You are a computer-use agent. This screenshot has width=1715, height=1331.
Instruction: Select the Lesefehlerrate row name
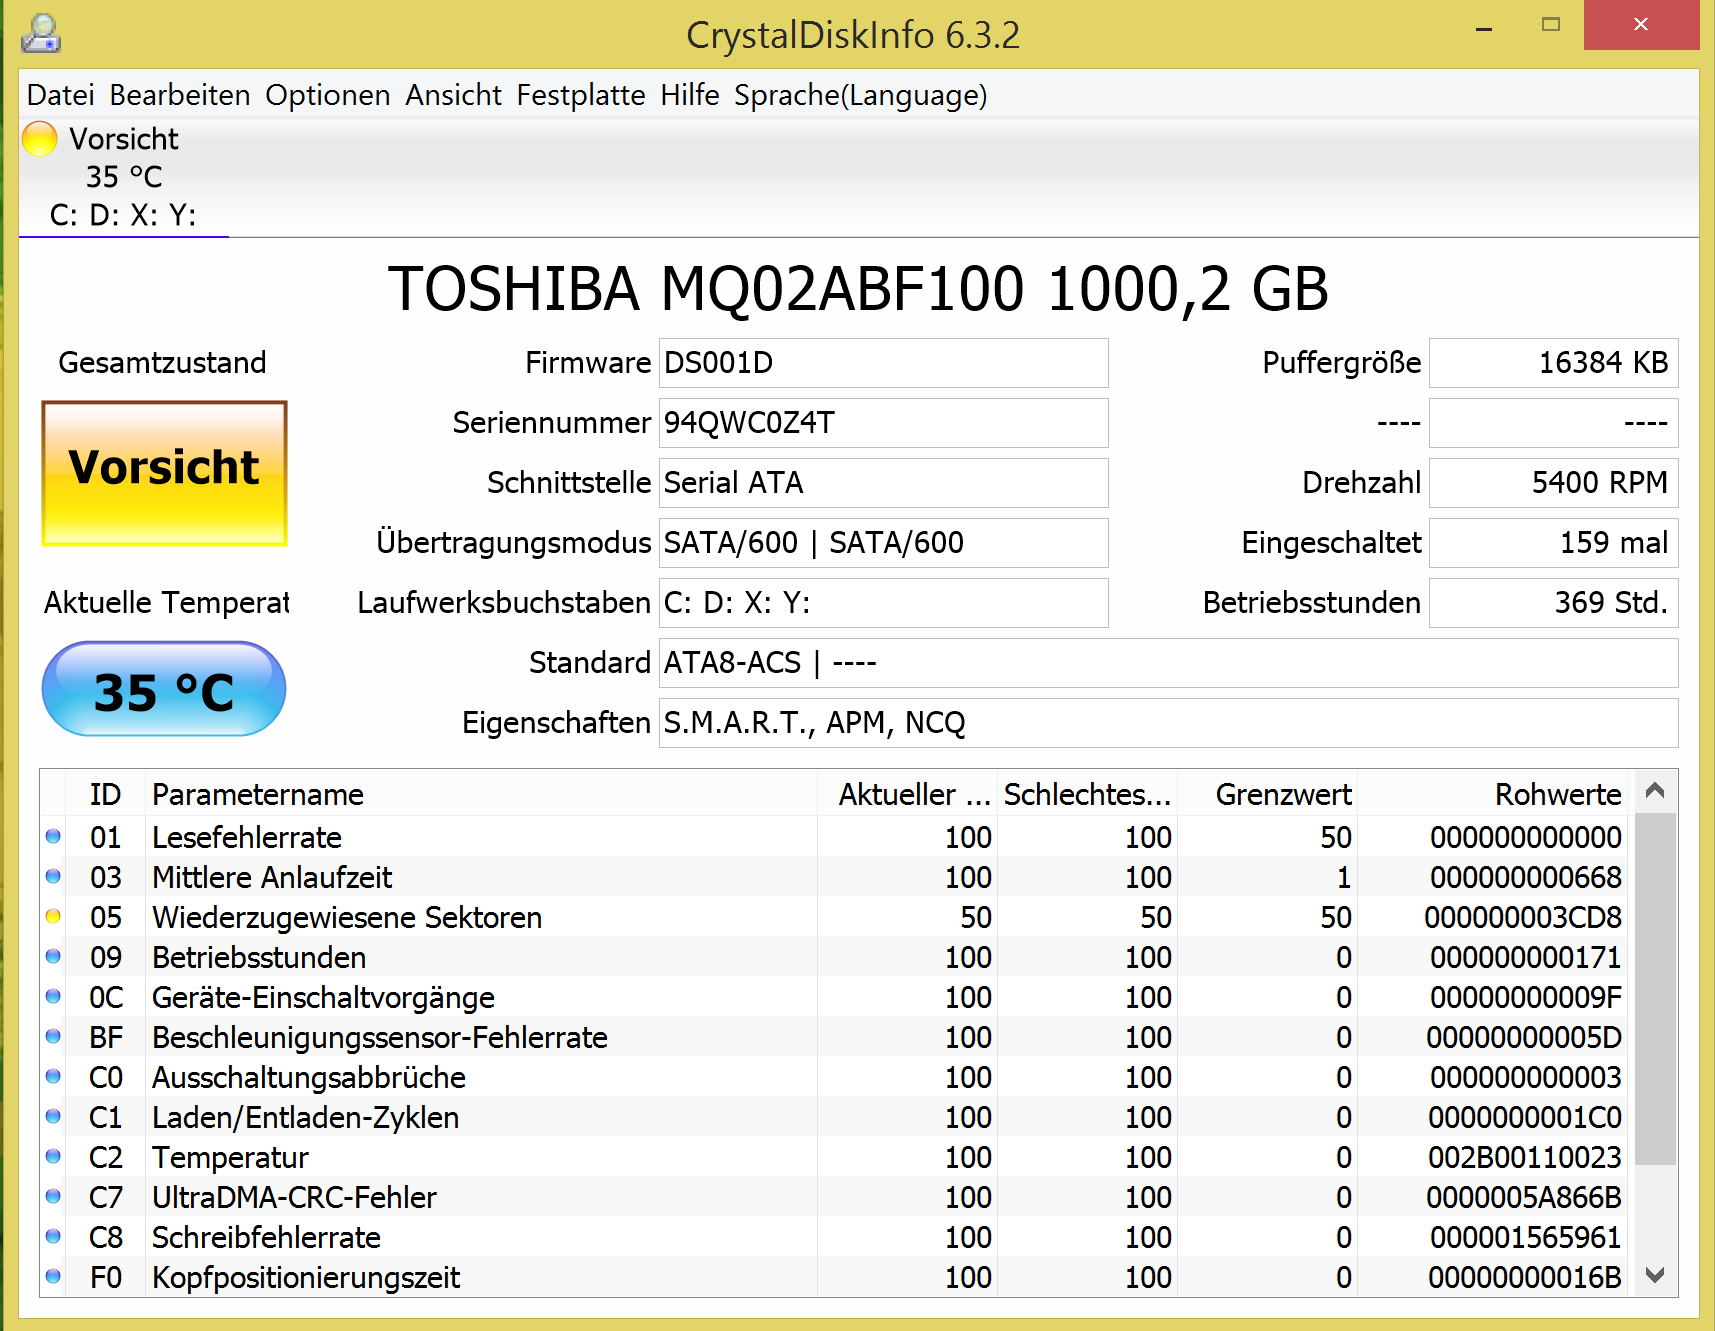tap(247, 837)
